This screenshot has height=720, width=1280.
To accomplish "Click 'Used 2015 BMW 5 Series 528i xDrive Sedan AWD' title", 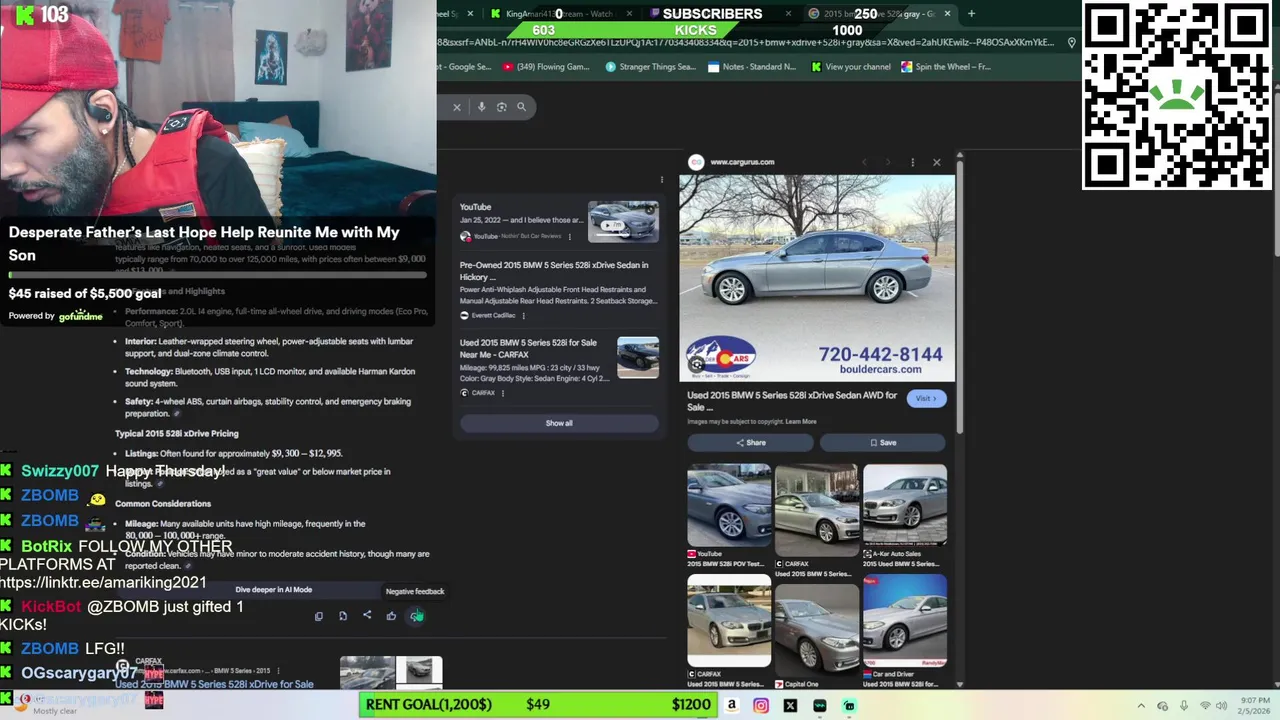I will [792, 401].
